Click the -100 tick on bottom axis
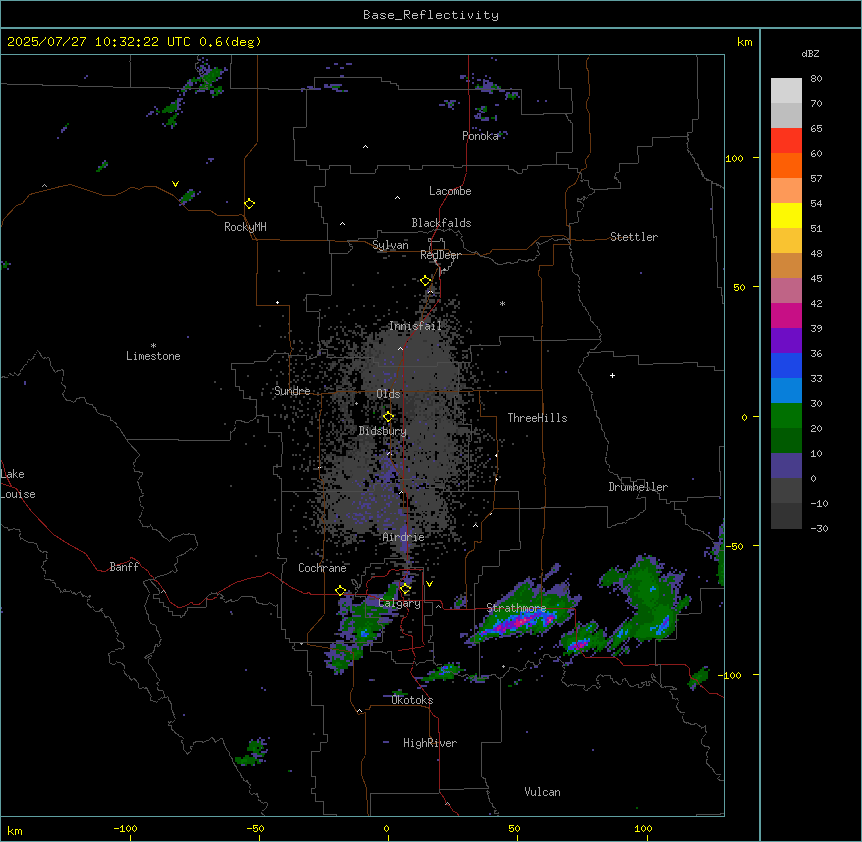The height and width of the screenshot is (842, 862). pos(125,829)
